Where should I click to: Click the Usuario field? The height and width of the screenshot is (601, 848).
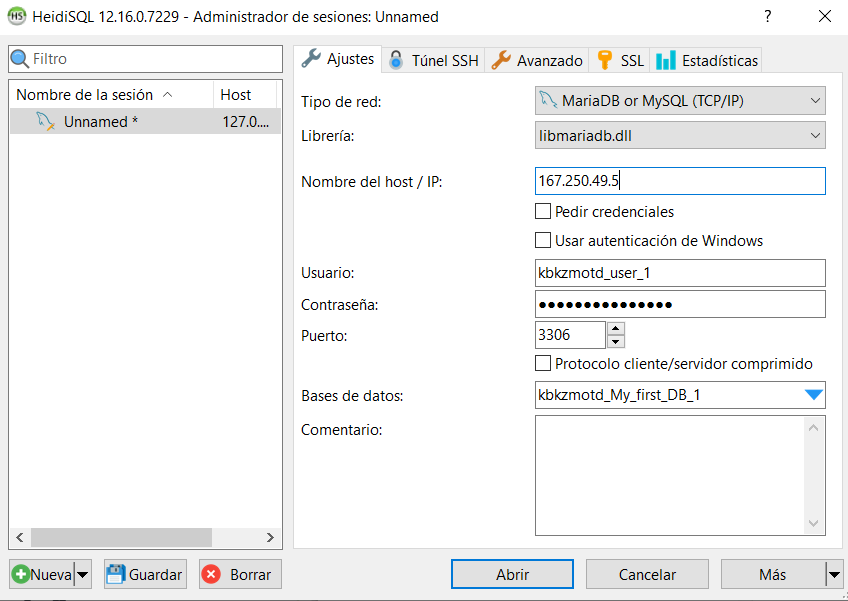[680, 273]
